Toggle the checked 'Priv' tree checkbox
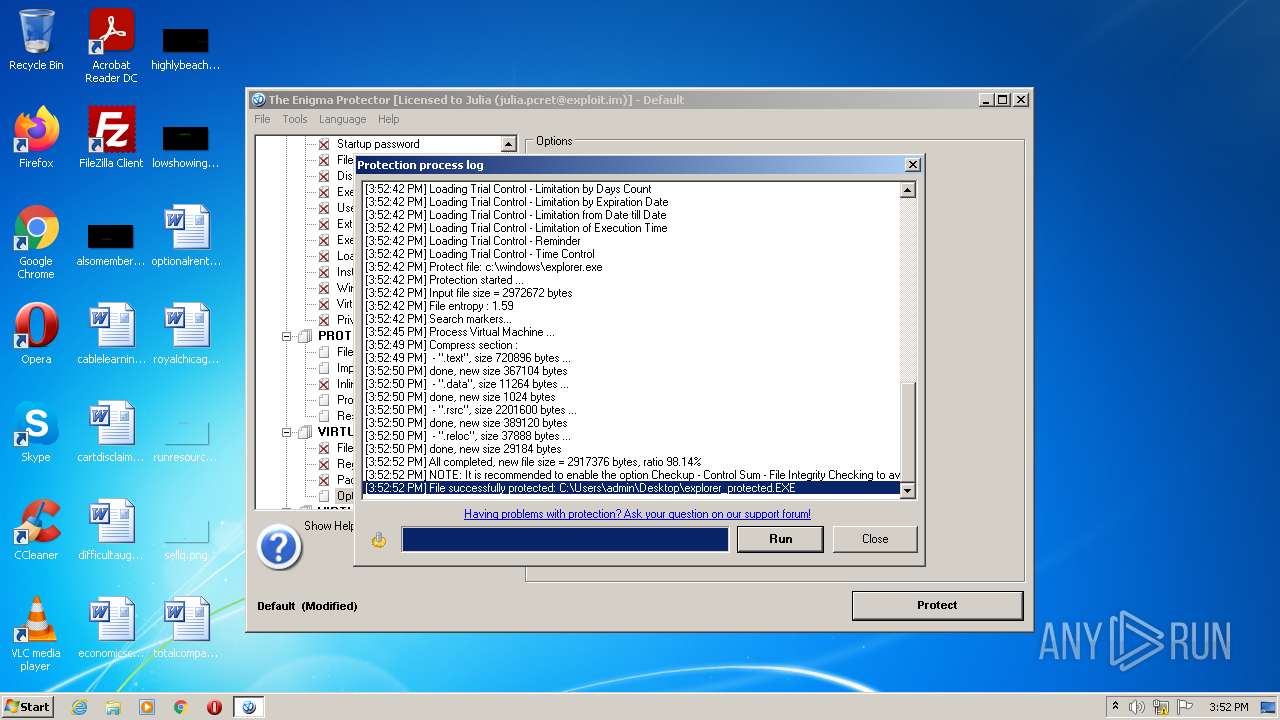This screenshot has width=1280, height=720. (324, 320)
